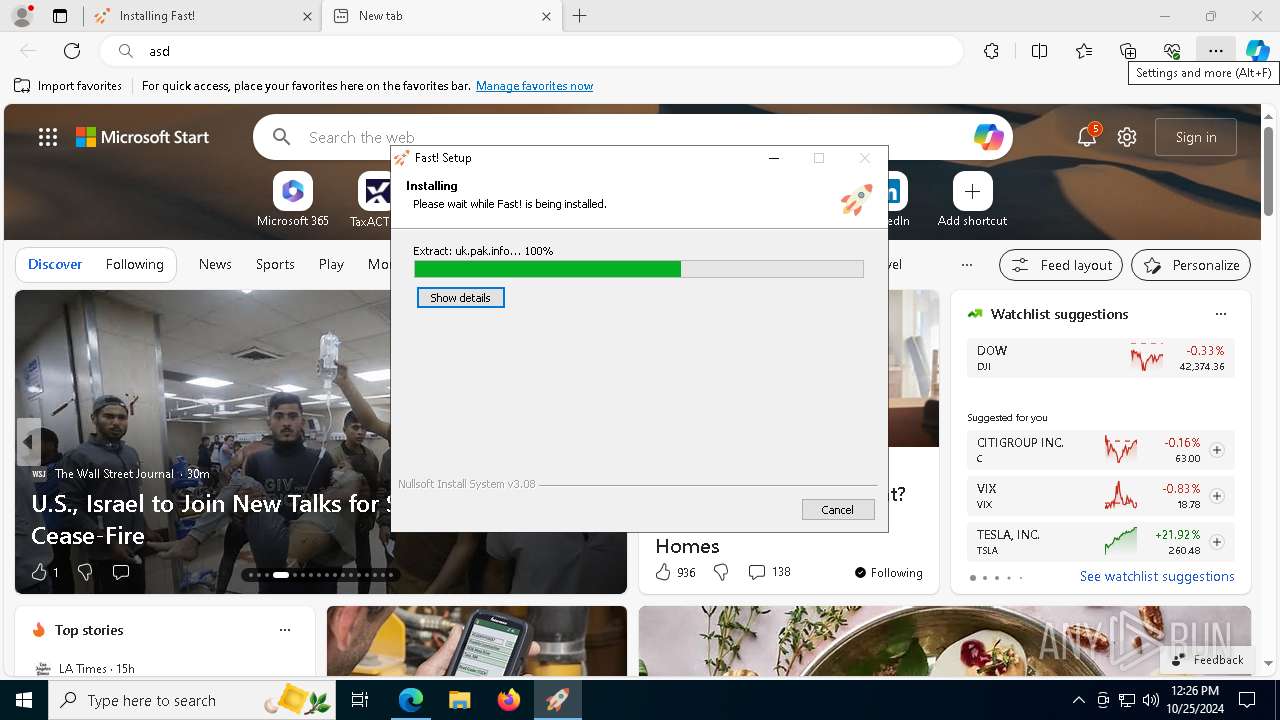Toggle Following on Homes story
This screenshot has height=720, width=1280.
click(x=889, y=572)
